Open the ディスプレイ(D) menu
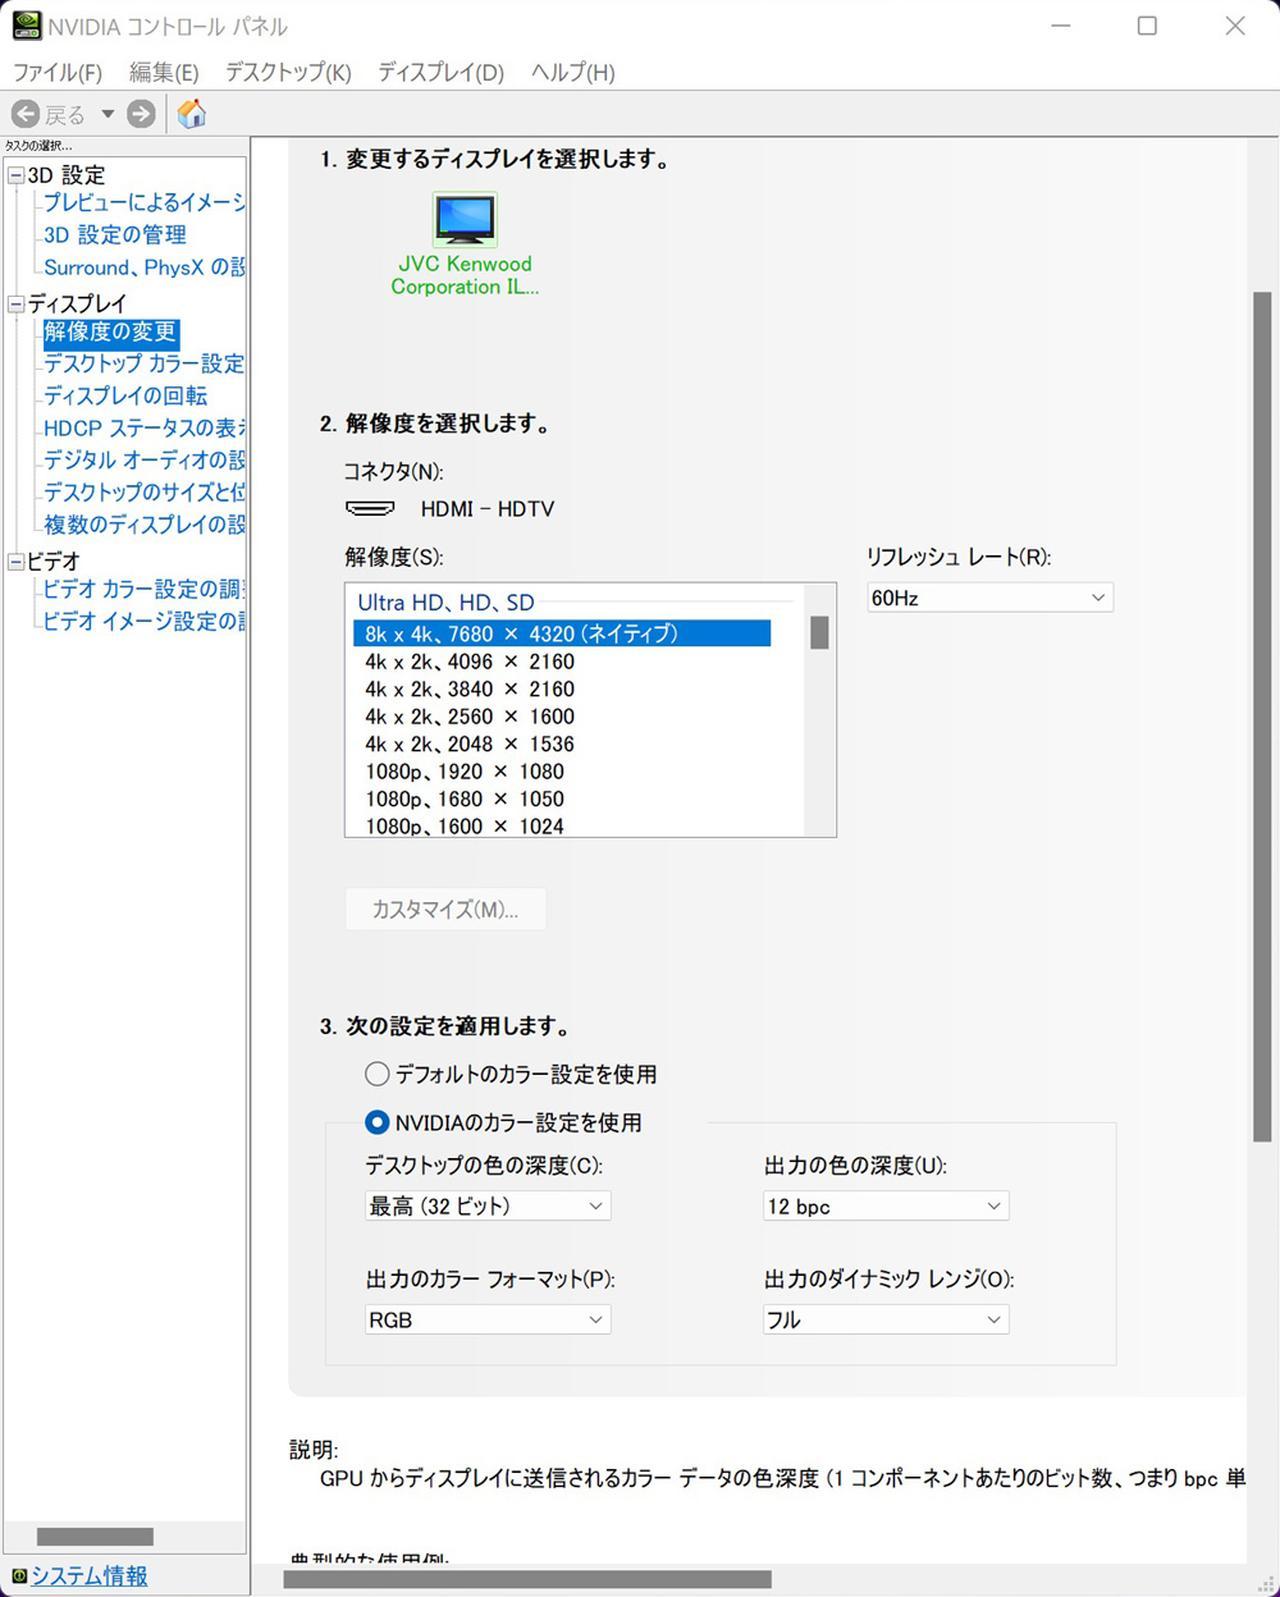The width and height of the screenshot is (1280, 1597). tap(441, 72)
